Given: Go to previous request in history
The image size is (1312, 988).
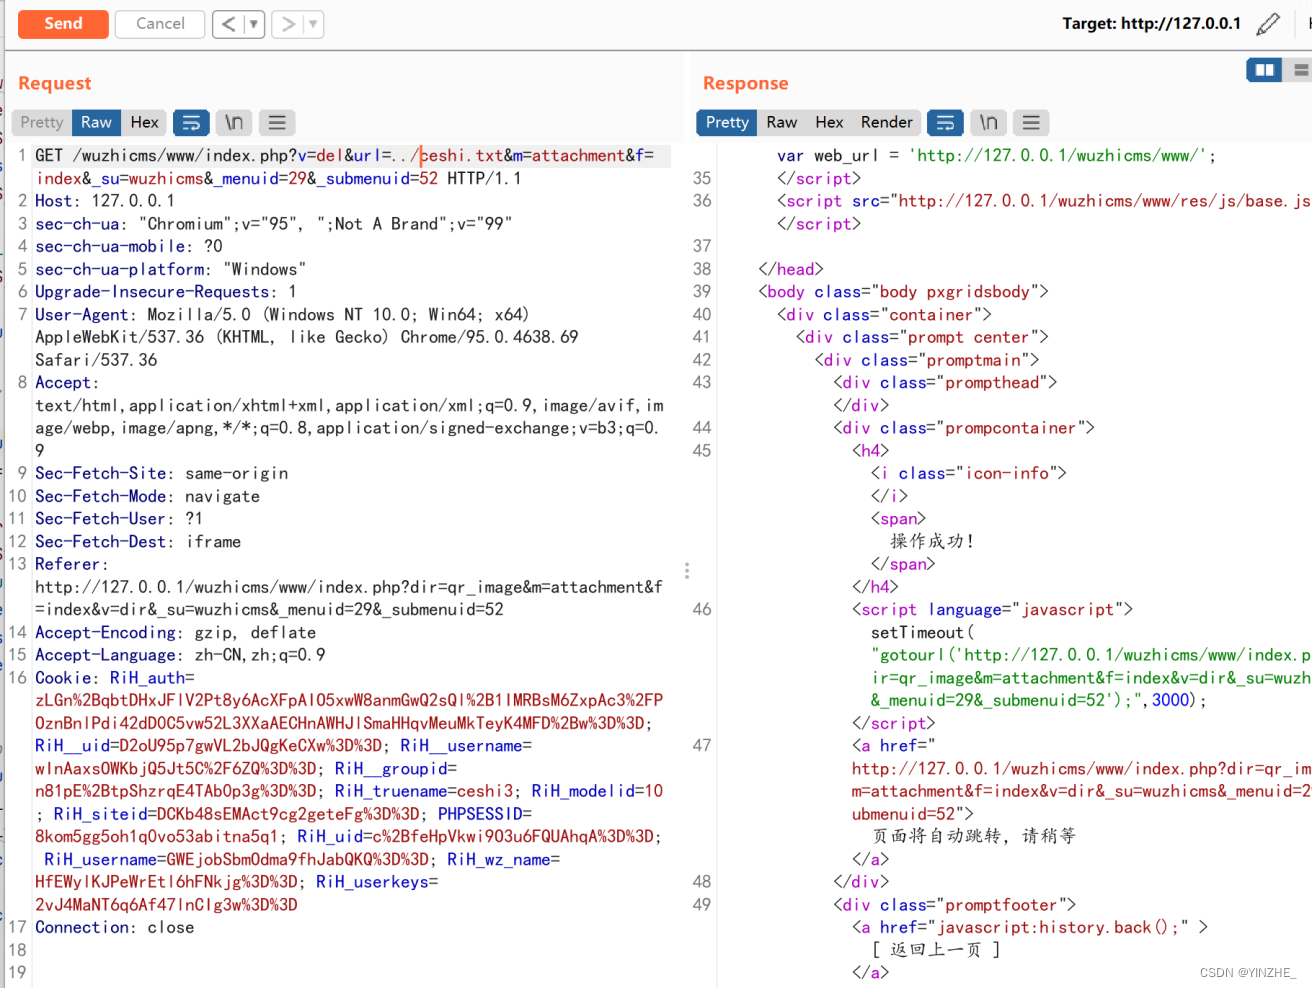Looking at the screenshot, I should click(x=228, y=24).
